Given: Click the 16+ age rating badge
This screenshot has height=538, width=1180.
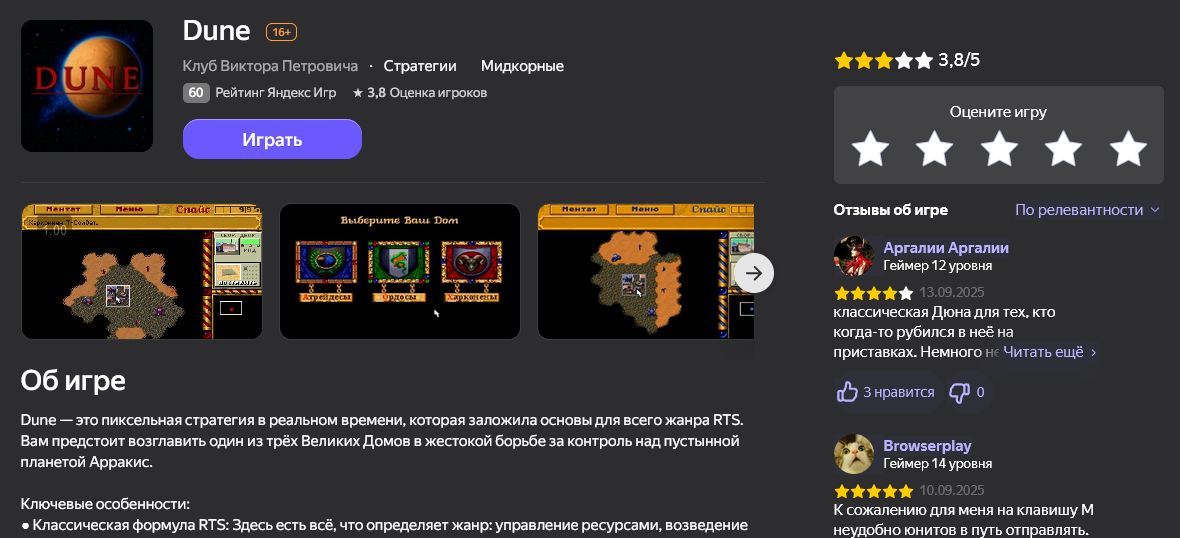Looking at the screenshot, I should tap(281, 32).
